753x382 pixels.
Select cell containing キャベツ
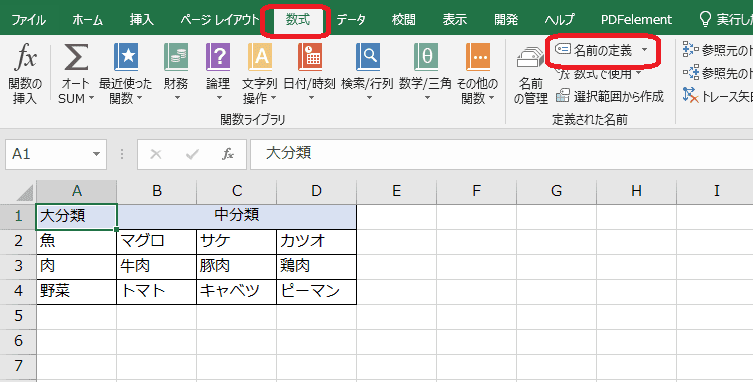click(x=236, y=292)
